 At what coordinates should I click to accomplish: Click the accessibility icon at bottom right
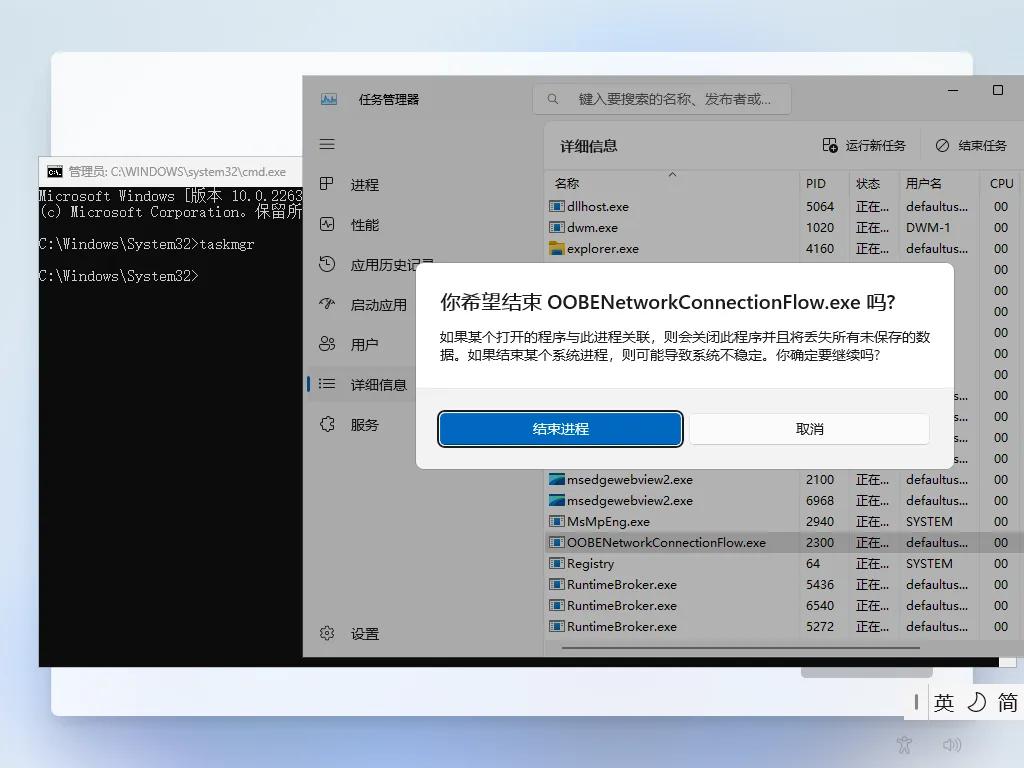[904, 744]
